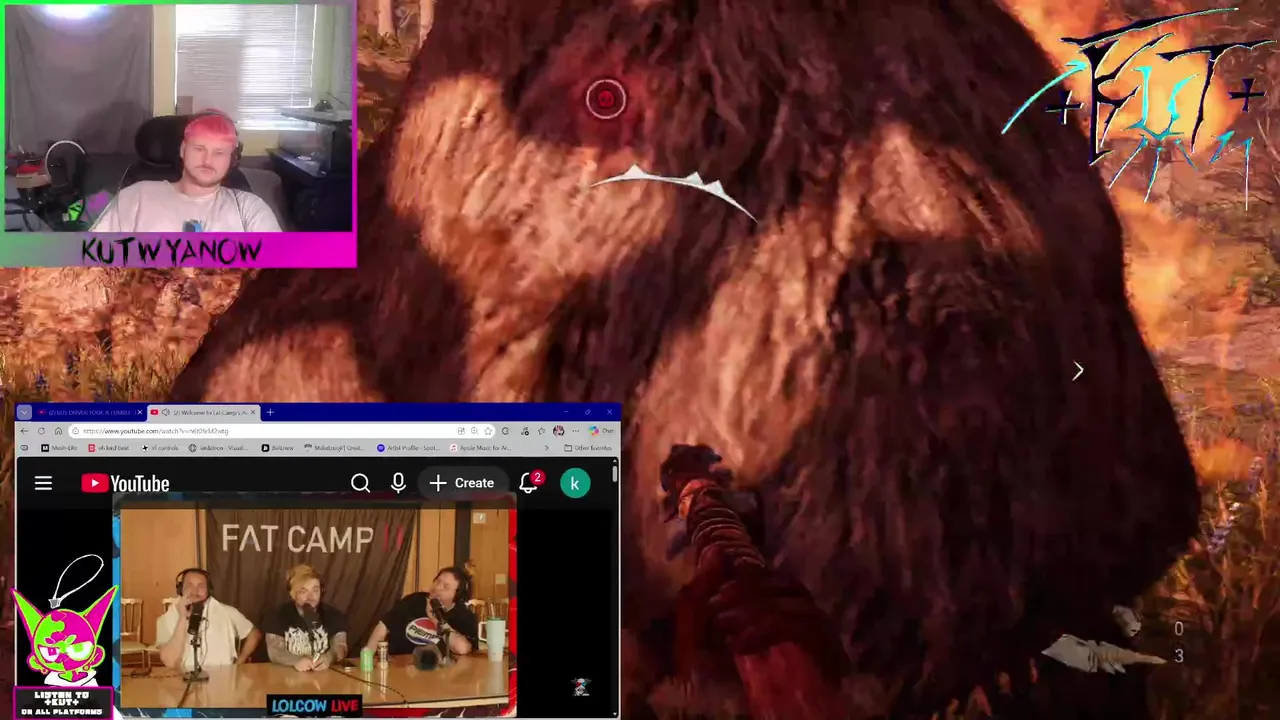Open the YouTube hamburger guide menu
Image resolution: width=1280 pixels, height=720 pixels.
tap(43, 483)
